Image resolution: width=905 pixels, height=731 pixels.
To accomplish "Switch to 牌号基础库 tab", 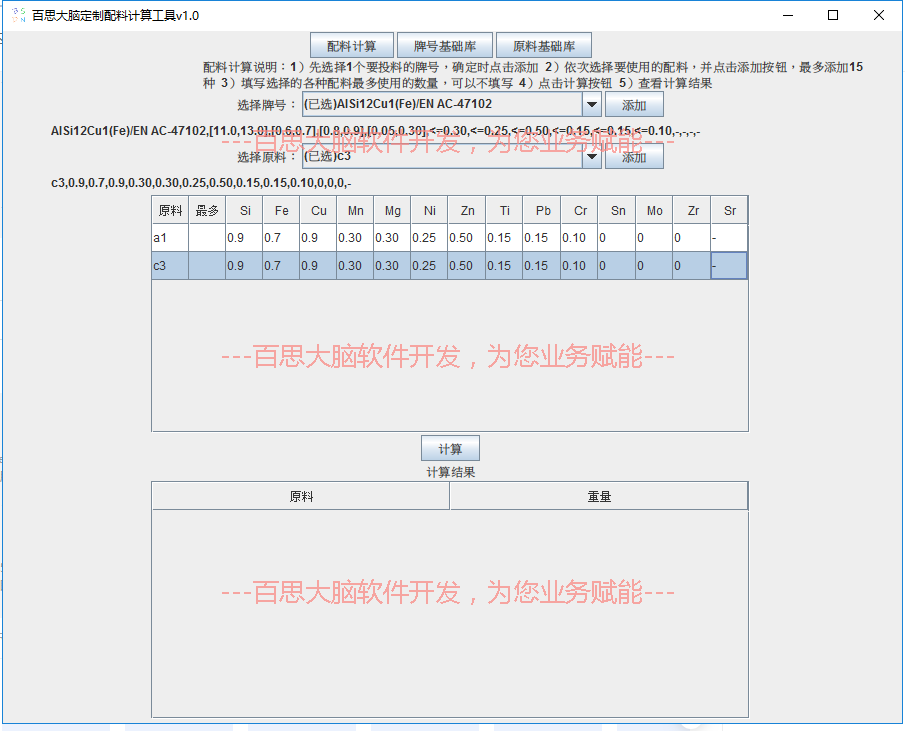I will point(444,46).
